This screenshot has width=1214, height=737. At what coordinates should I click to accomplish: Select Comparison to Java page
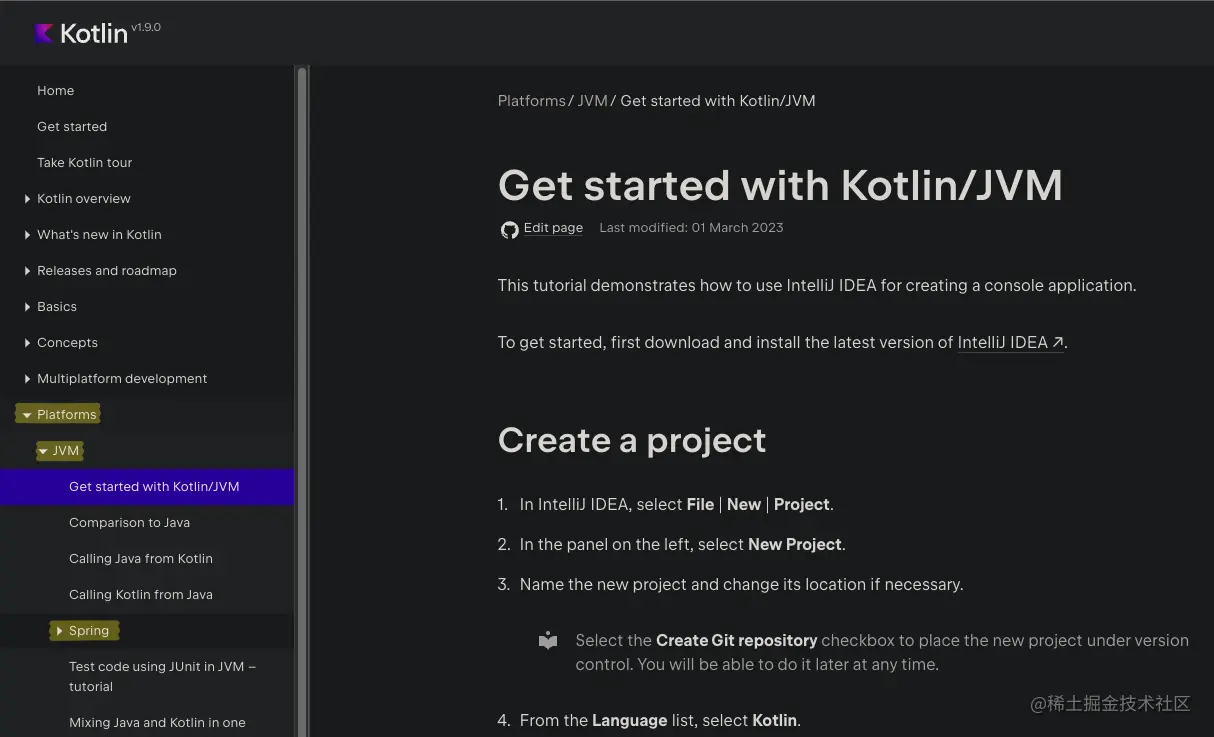129,523
